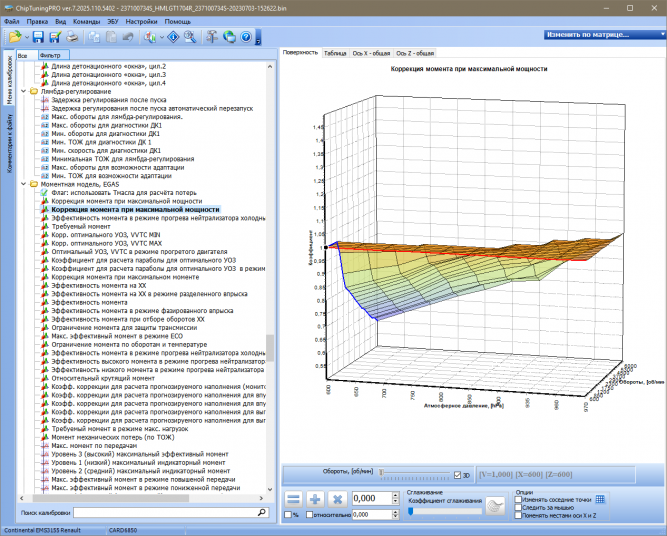Image resolution: width=667 pixels, height=536 pixels.
Task: Toggle the 3D checkbox
Action: 458,475
